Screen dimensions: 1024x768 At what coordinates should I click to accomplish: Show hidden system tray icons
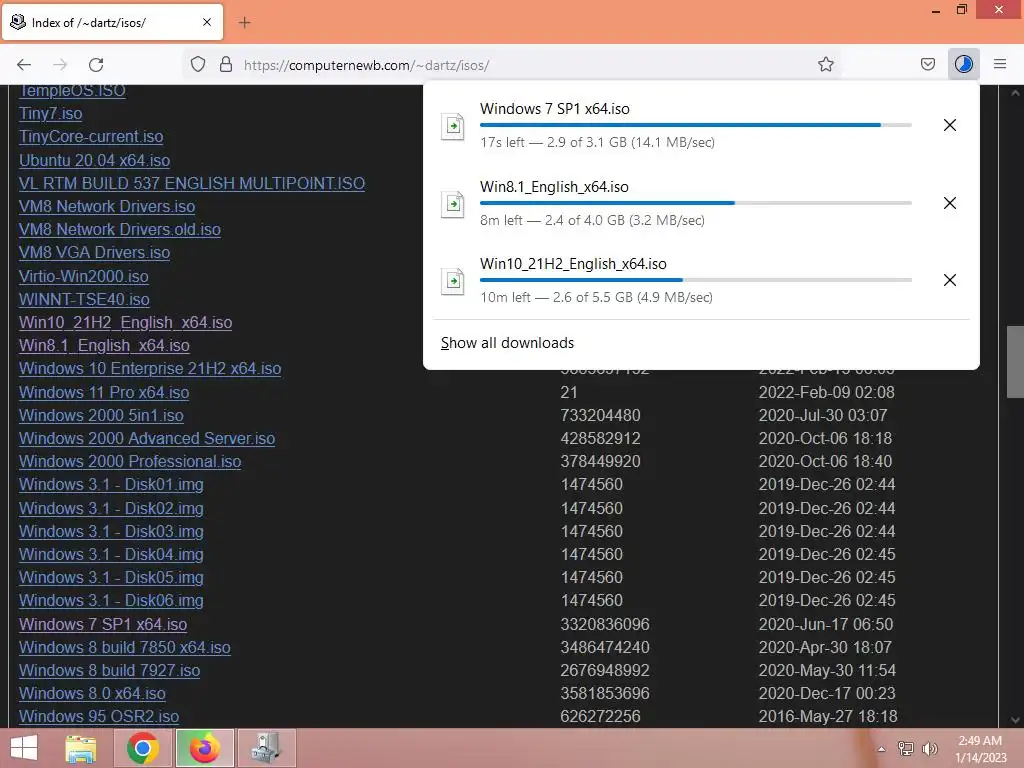point(881,749)
